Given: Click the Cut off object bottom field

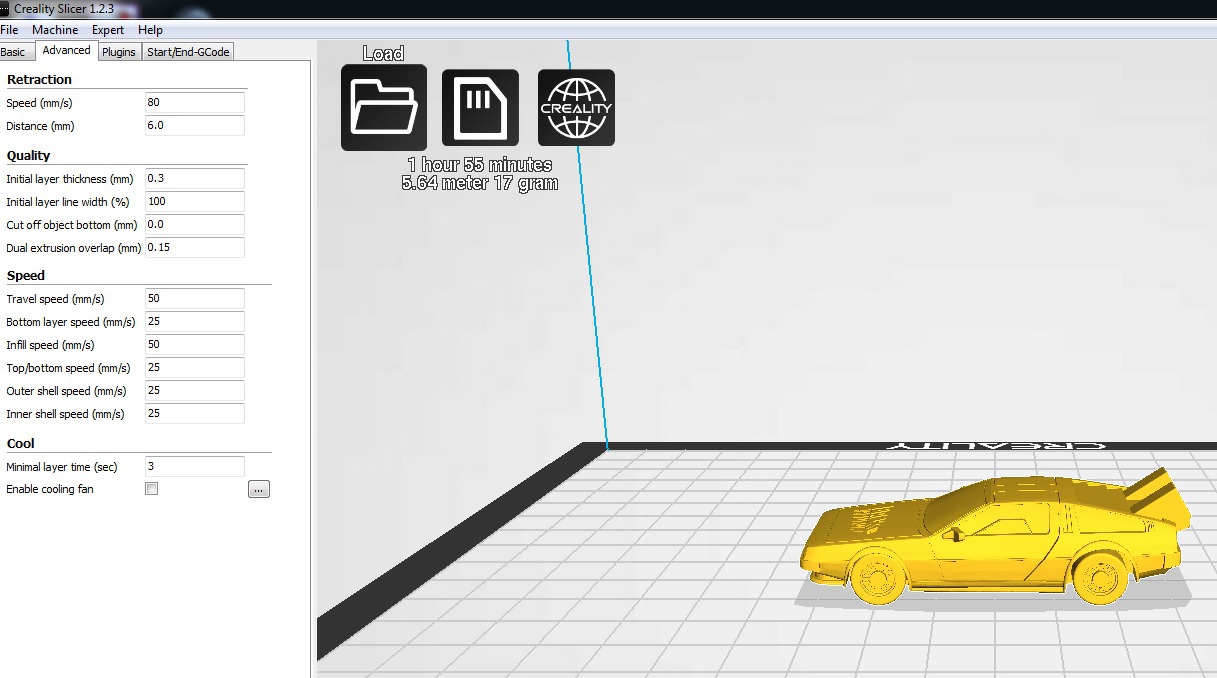Looking at the screenshot, I should (x=195, y=225).
